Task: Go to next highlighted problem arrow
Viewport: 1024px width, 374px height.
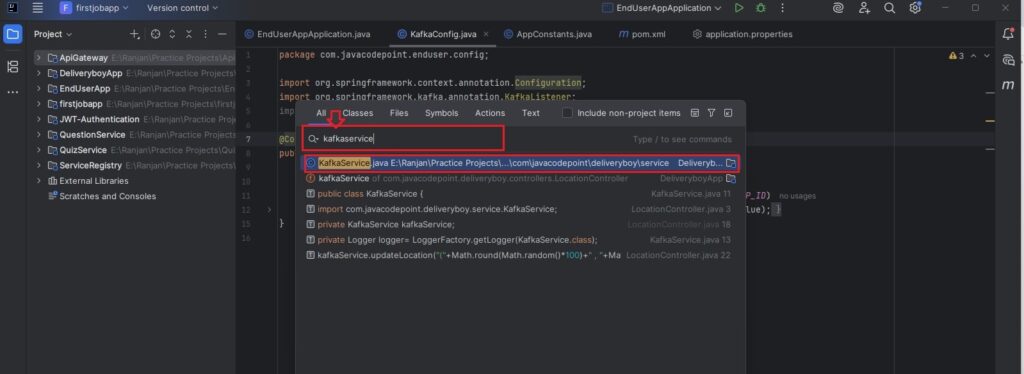Action: pos(988,56)
